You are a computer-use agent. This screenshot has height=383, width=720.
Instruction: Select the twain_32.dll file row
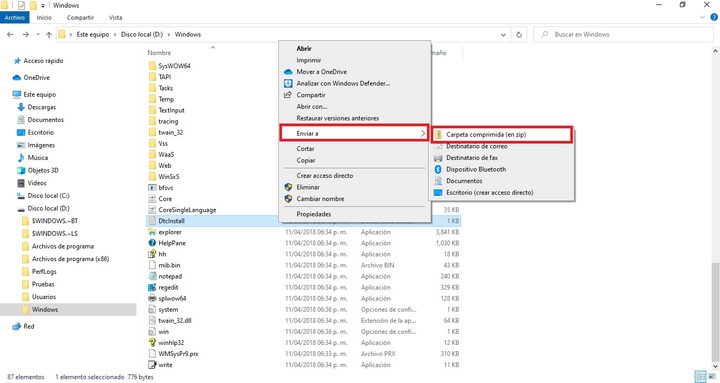click(x=303, y=321)
